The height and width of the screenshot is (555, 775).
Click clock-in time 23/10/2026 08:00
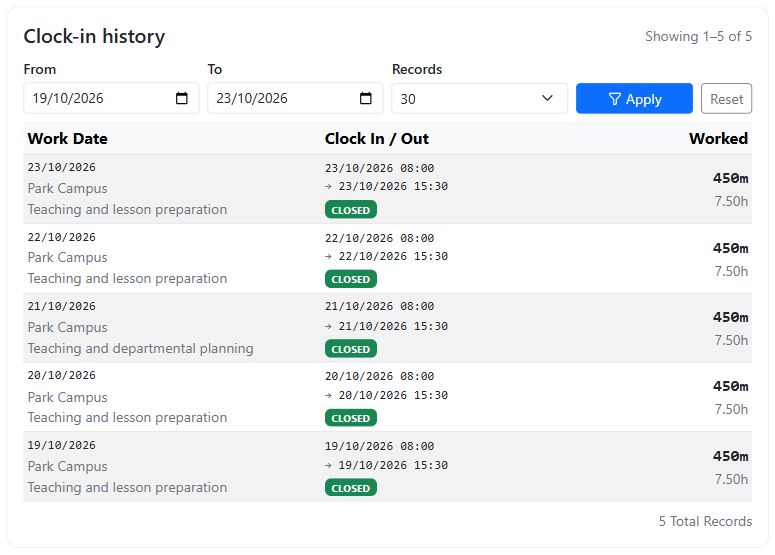coord(380,168)
